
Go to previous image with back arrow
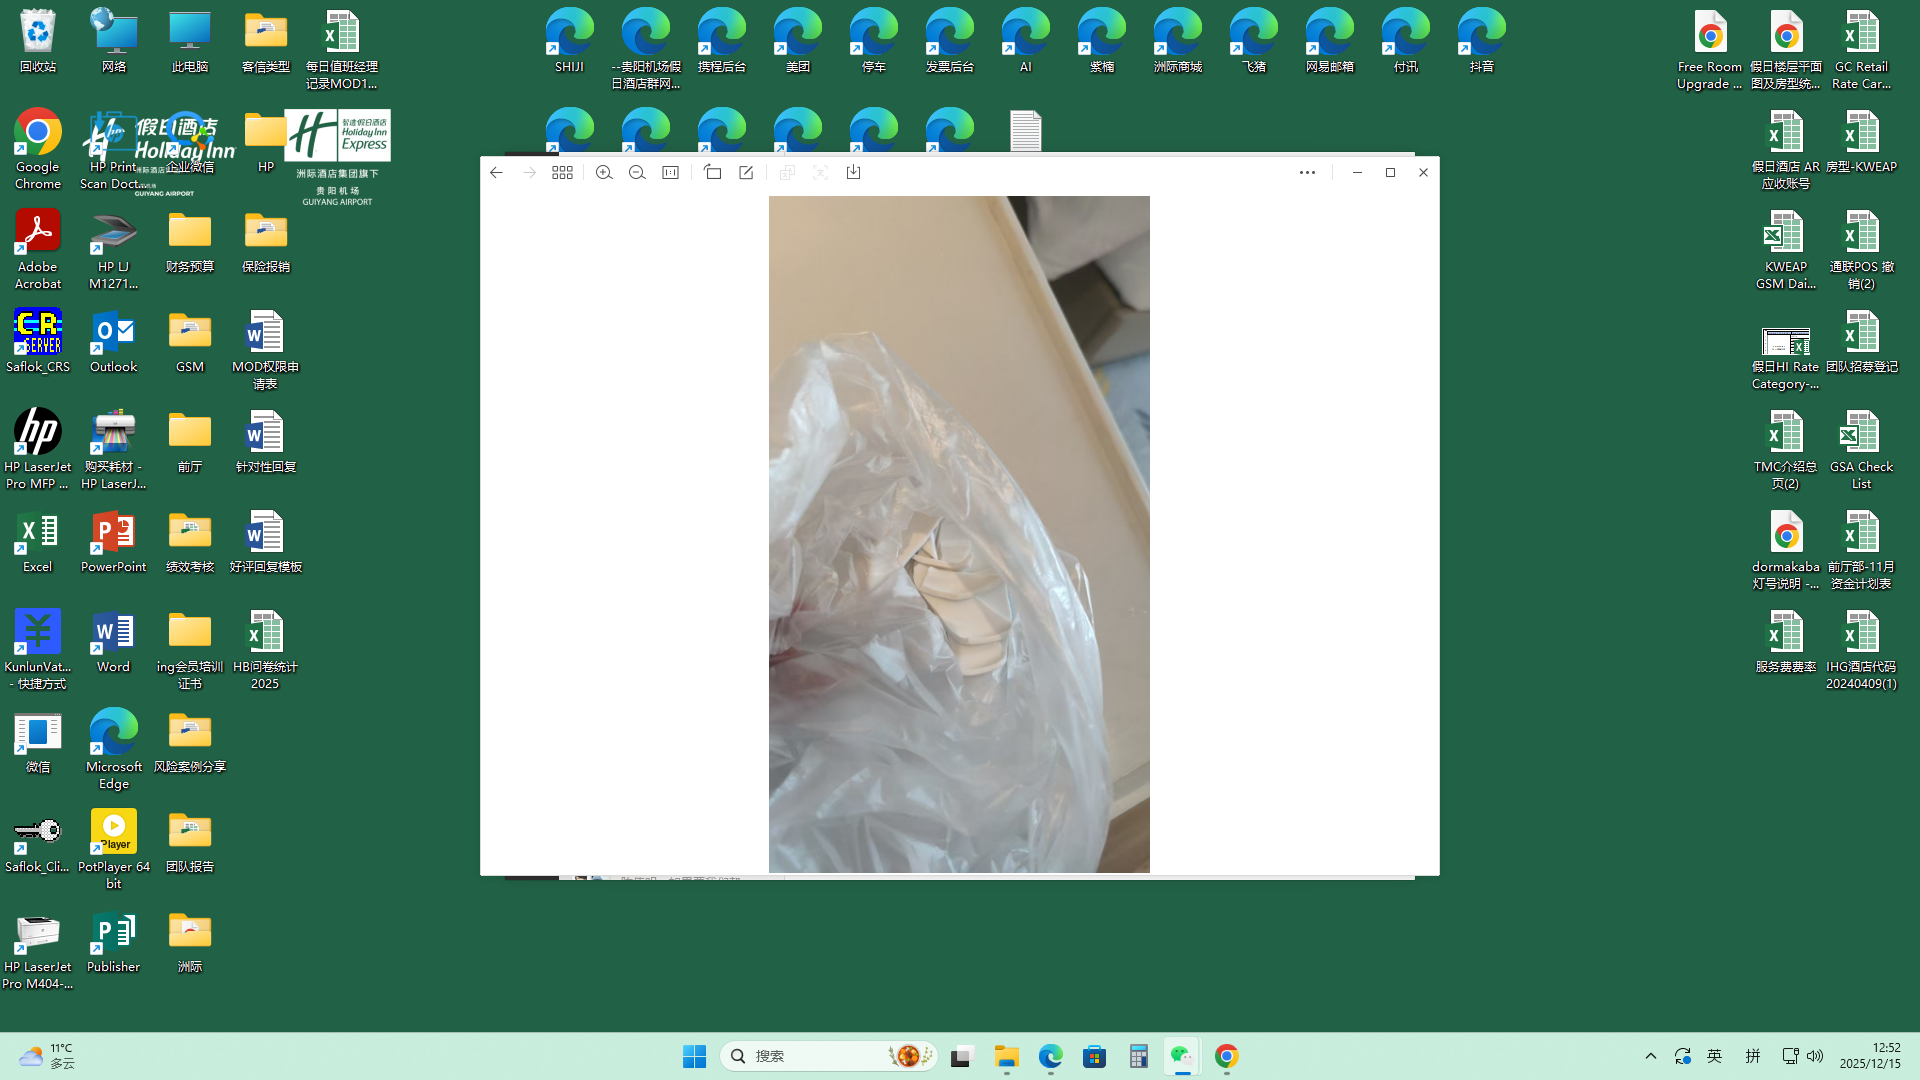point(496,172)
